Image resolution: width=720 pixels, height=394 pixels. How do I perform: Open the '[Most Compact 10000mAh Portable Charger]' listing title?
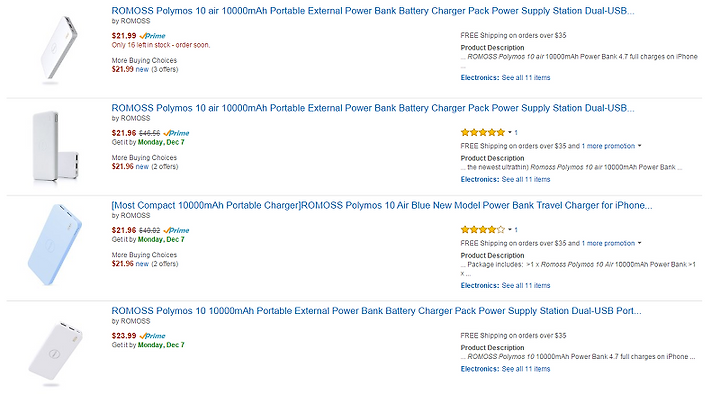pyautogui.click(x=382, y=206)
